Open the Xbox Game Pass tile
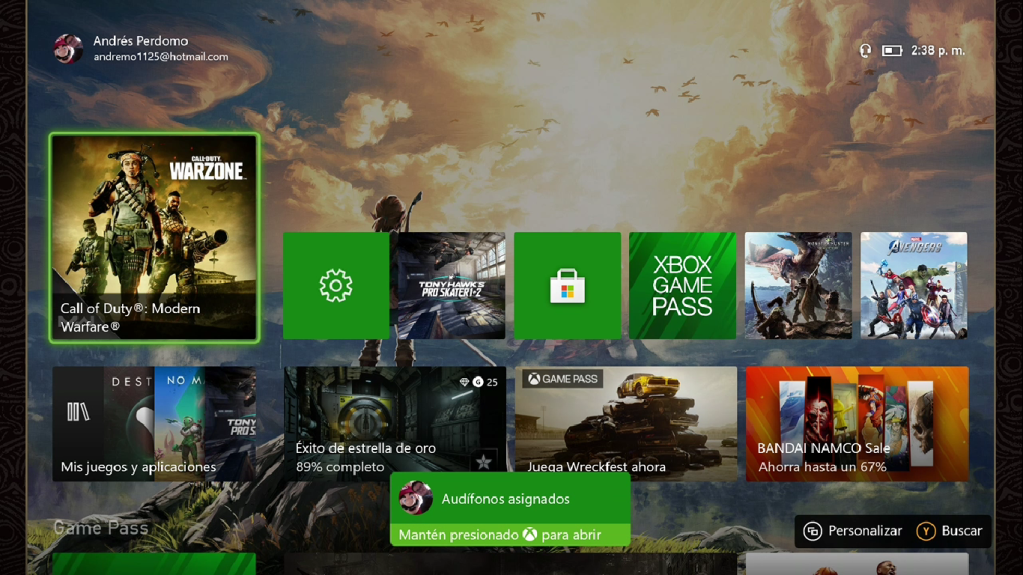 (682, 286)
